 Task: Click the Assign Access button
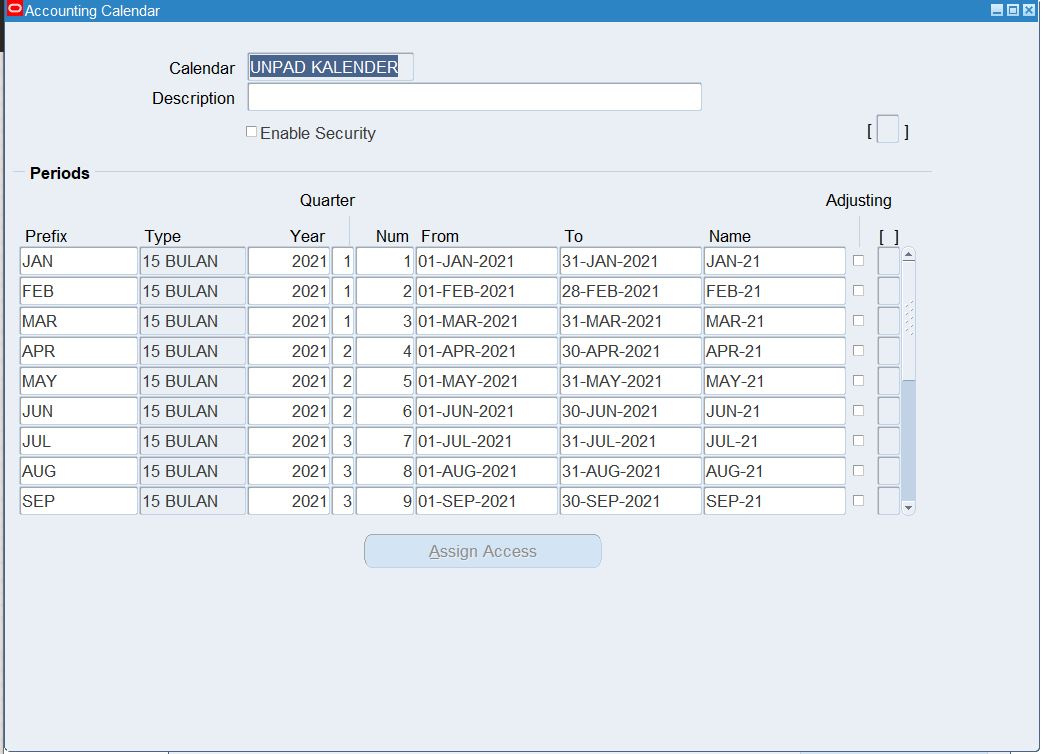tap(483, 551)
